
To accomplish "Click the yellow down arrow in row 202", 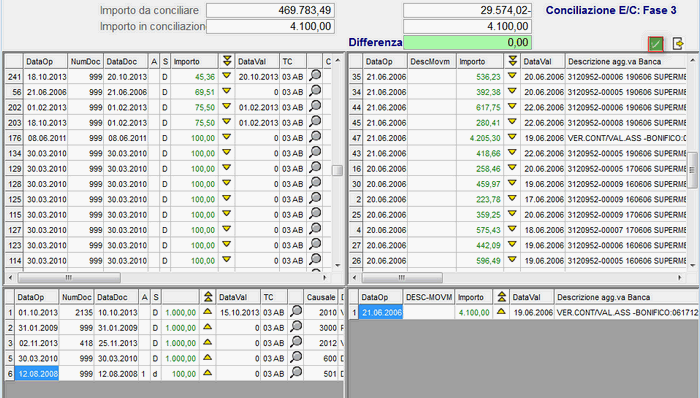I will click(x=227, y=107).
